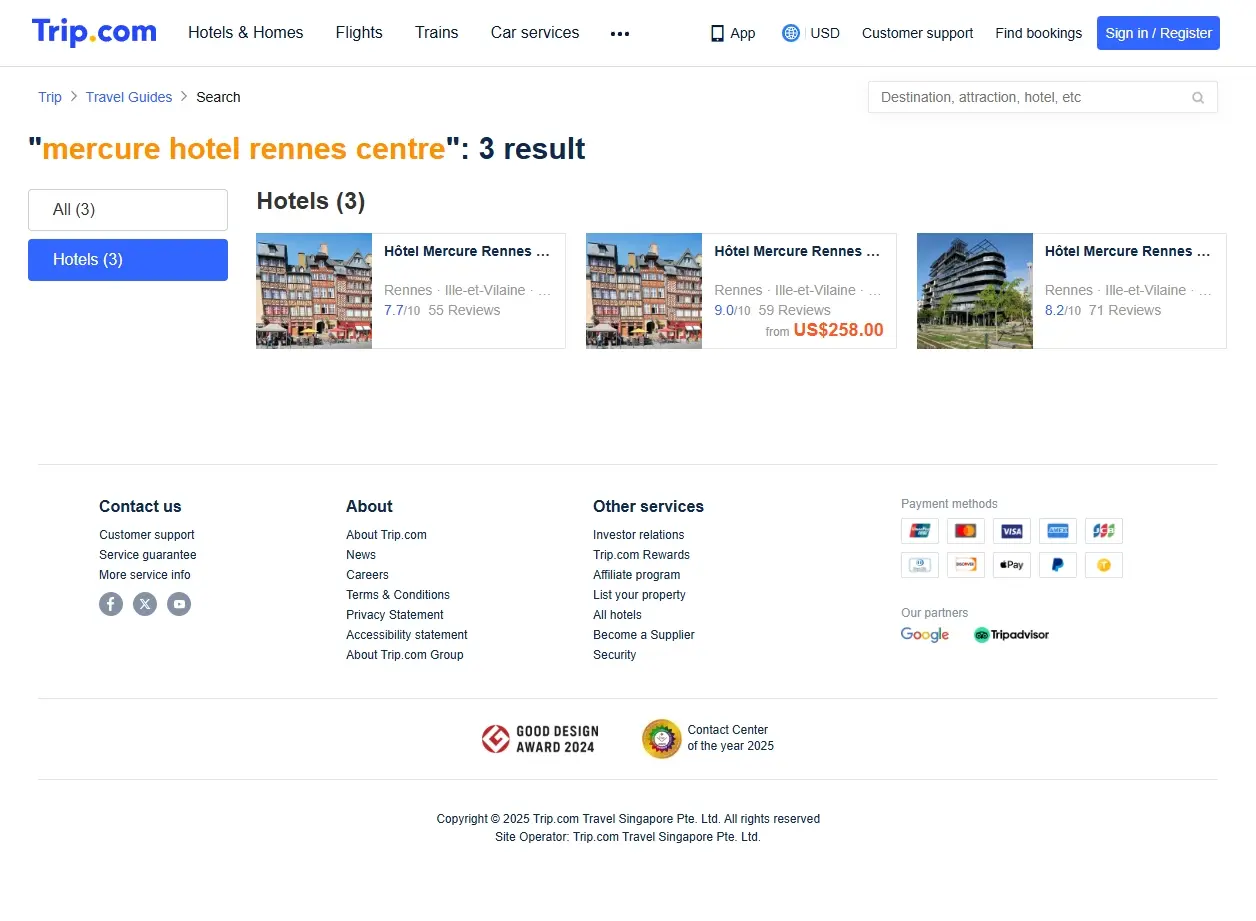
Task: Click the Apple Pay payment icon
Action: click(1012, 565)
